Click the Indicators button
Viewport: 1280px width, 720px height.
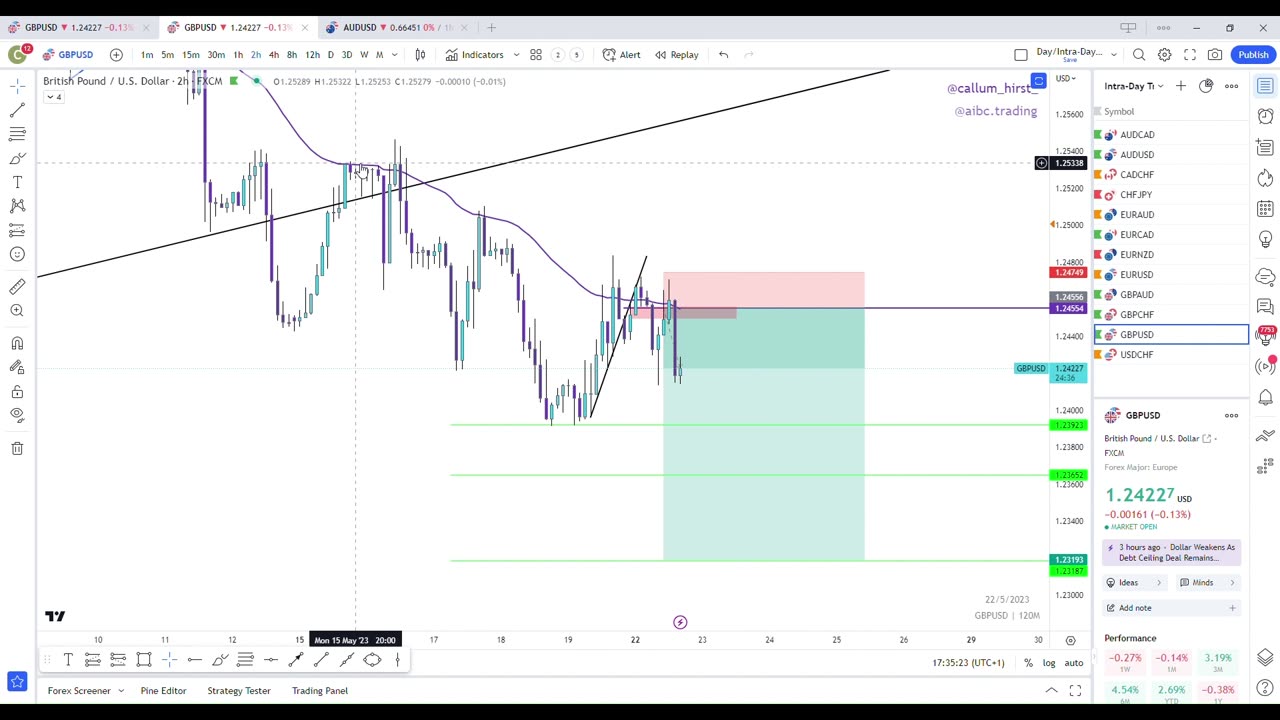(x=475, y=55)
